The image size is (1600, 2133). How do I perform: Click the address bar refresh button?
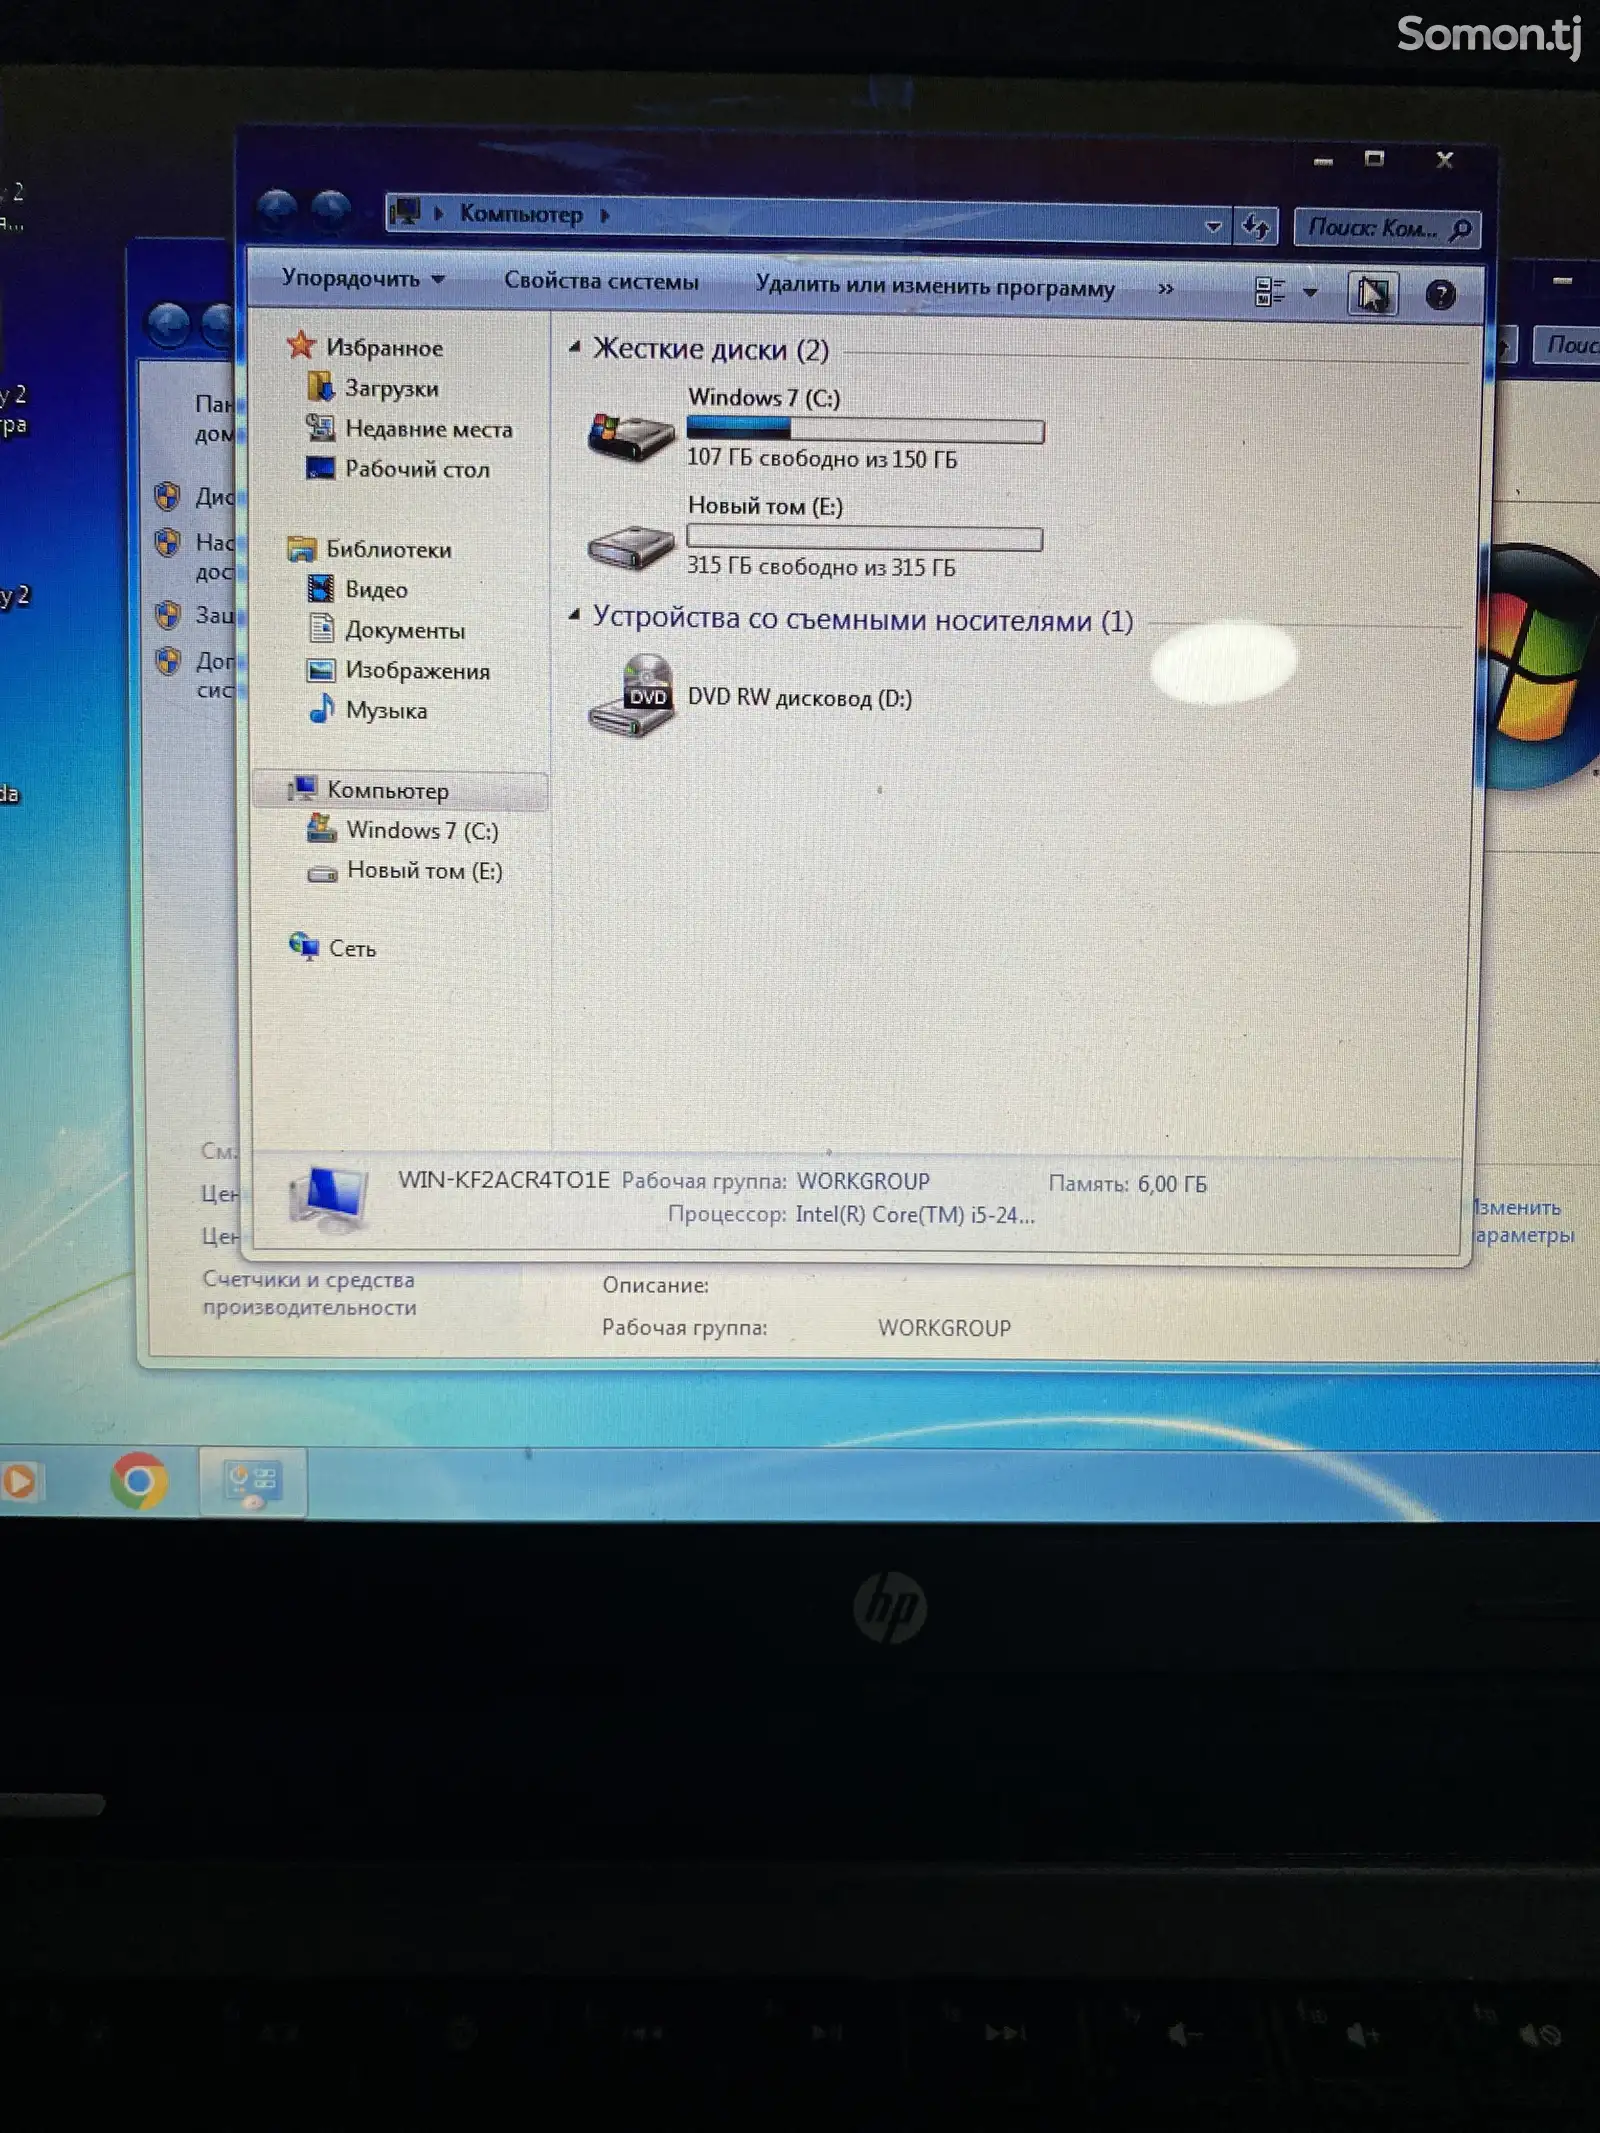click(x=1256, y=227)
